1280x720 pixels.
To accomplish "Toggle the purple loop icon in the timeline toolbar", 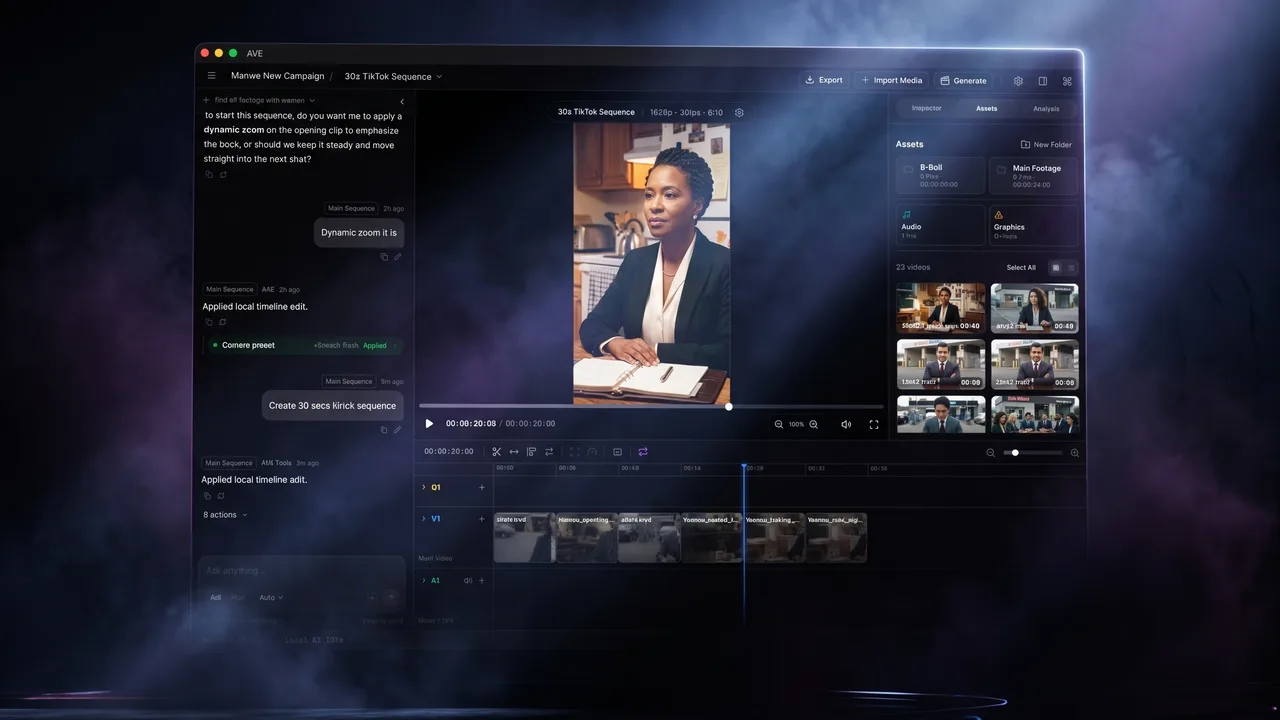I will click(643, 452).
